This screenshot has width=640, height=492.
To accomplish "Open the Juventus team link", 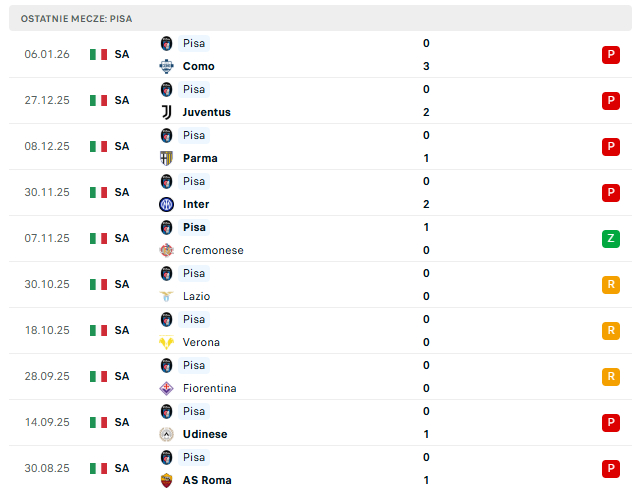I will point(206,112).
